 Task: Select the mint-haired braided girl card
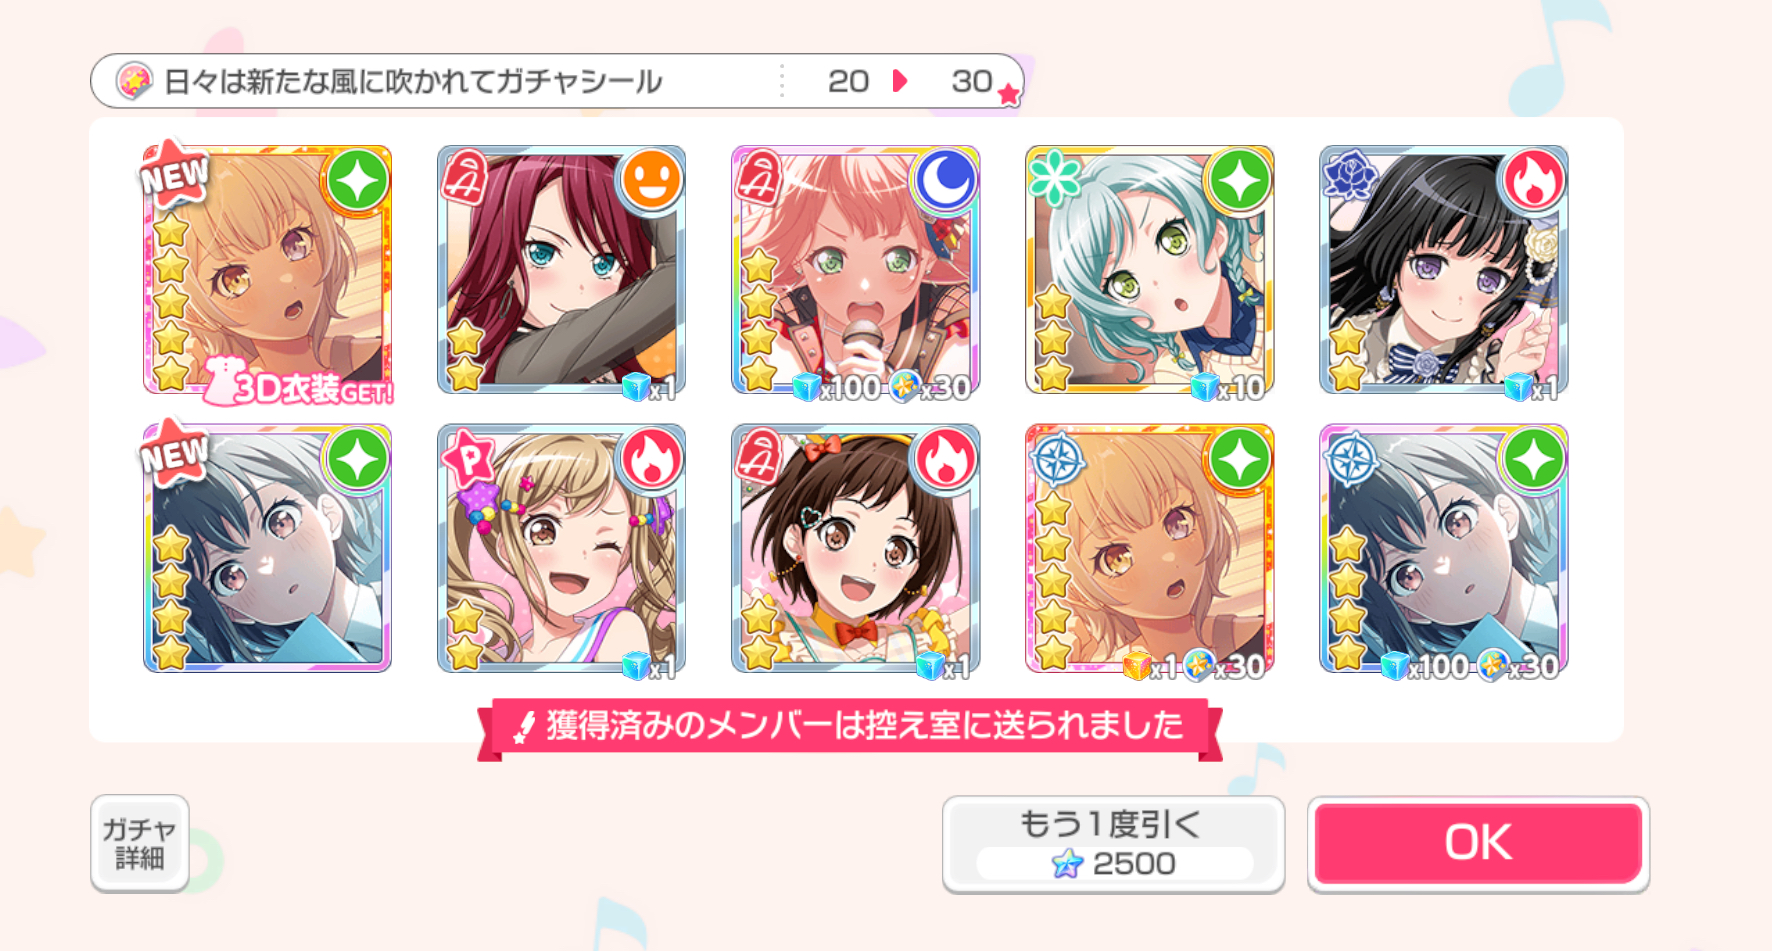tap(1149, 270)
